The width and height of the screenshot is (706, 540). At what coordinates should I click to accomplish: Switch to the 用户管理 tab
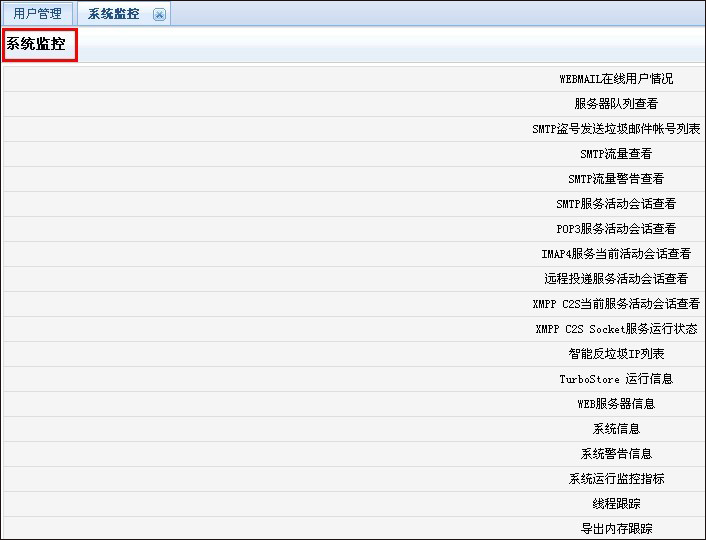point(38,14)
